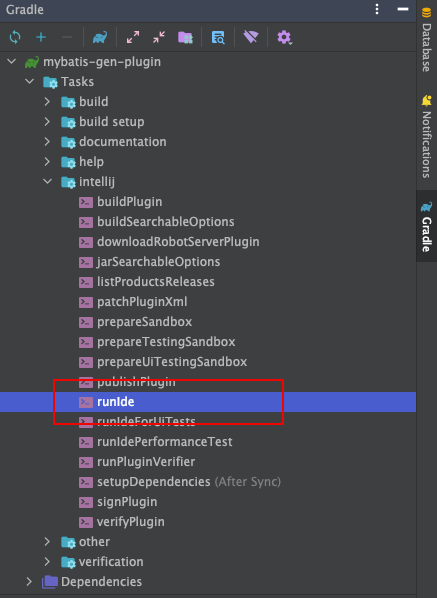Click the verification folder icon

pos(69,562)
